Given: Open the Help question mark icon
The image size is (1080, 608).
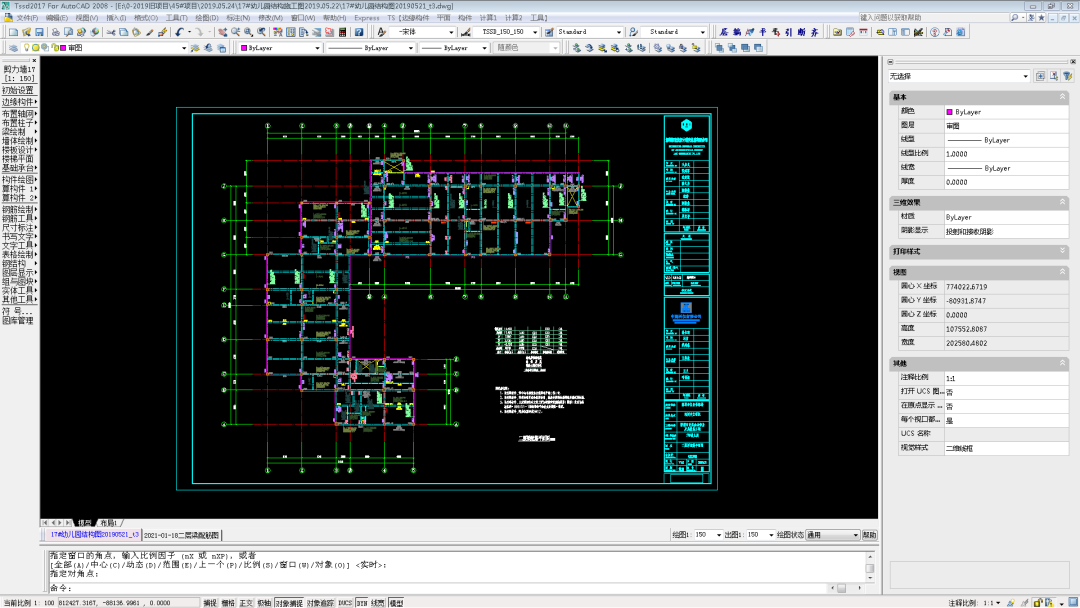Looking at the screenshot, I should (x=358, y=32).
